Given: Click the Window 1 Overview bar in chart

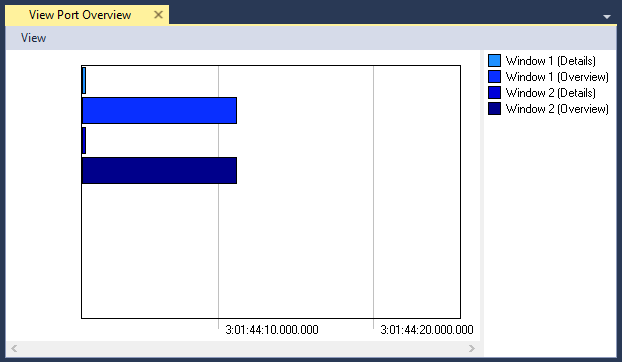Looking at the screenshot, I should point(159,111).
